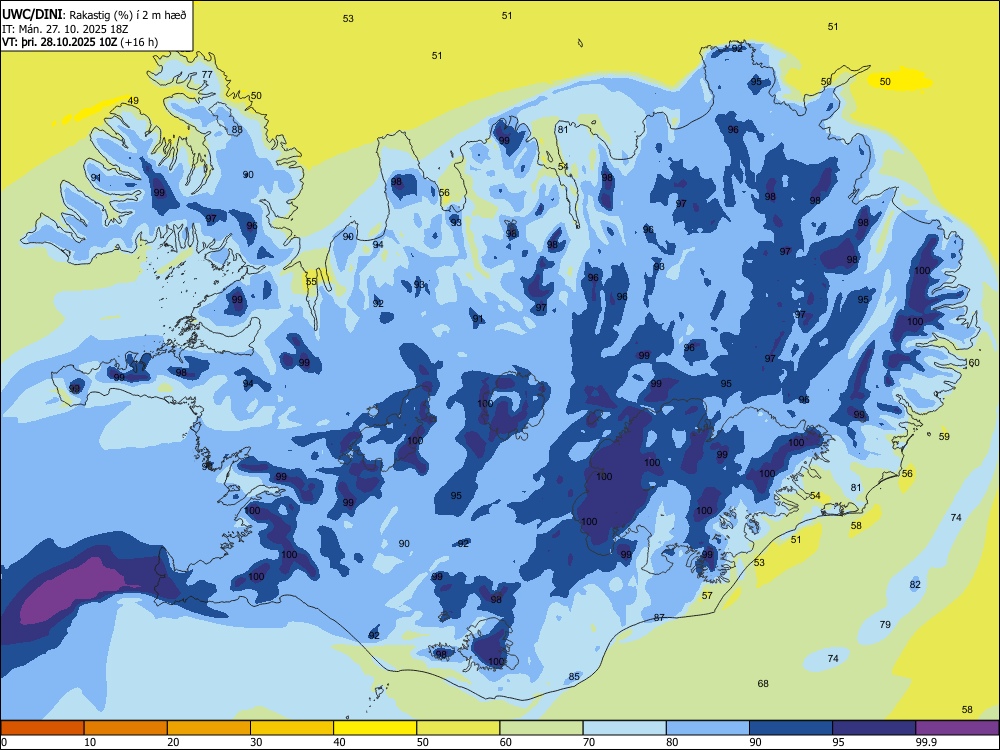The image size is (1000, 750).
Task: Click the legend scale label '10'
Action: coord(90,742)
